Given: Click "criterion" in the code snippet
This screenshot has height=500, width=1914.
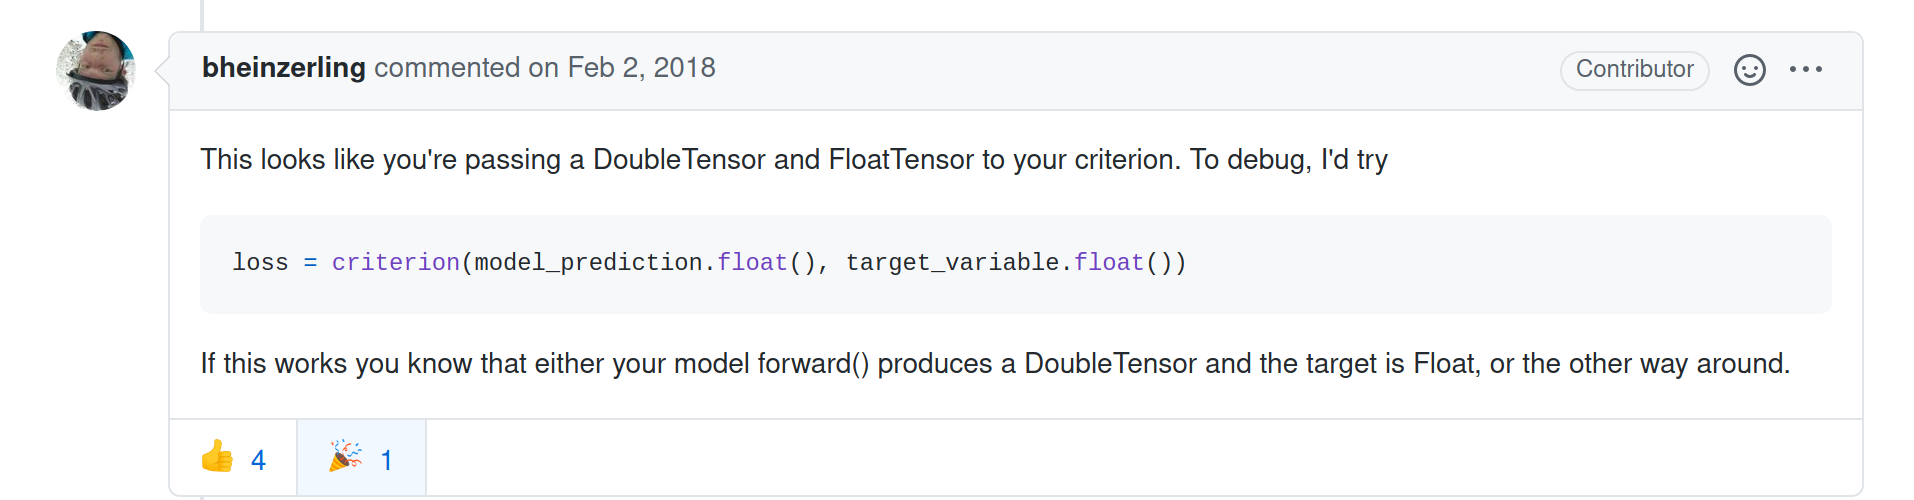Looking at the screenshot, I should (x=395, y=263).
